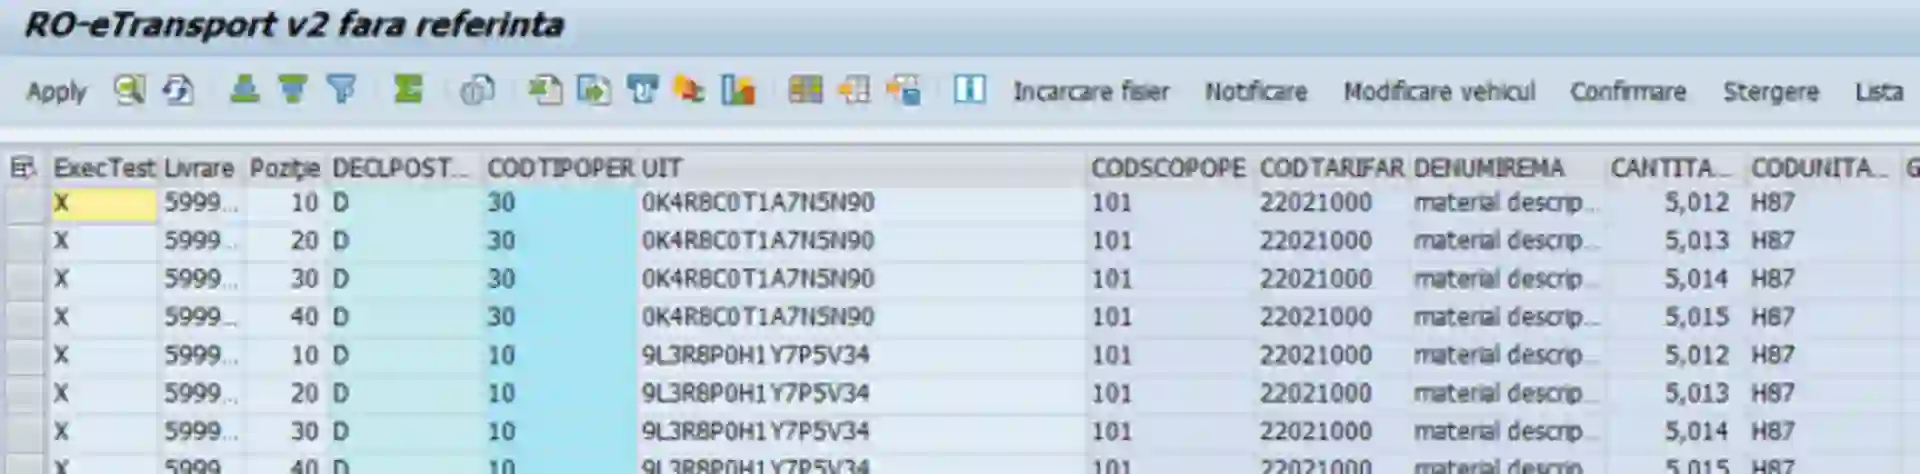
Task: Click the Stergere toolbar button
Action: tap(1771, 92)
